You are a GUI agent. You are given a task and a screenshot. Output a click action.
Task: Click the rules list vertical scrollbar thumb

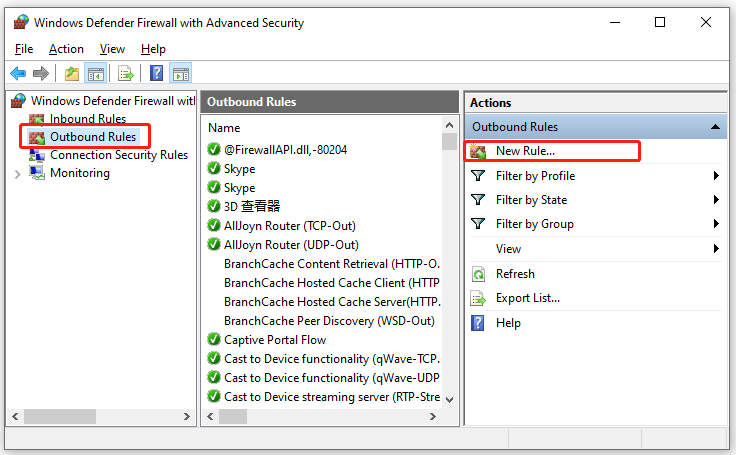click(x=449, y=141)
